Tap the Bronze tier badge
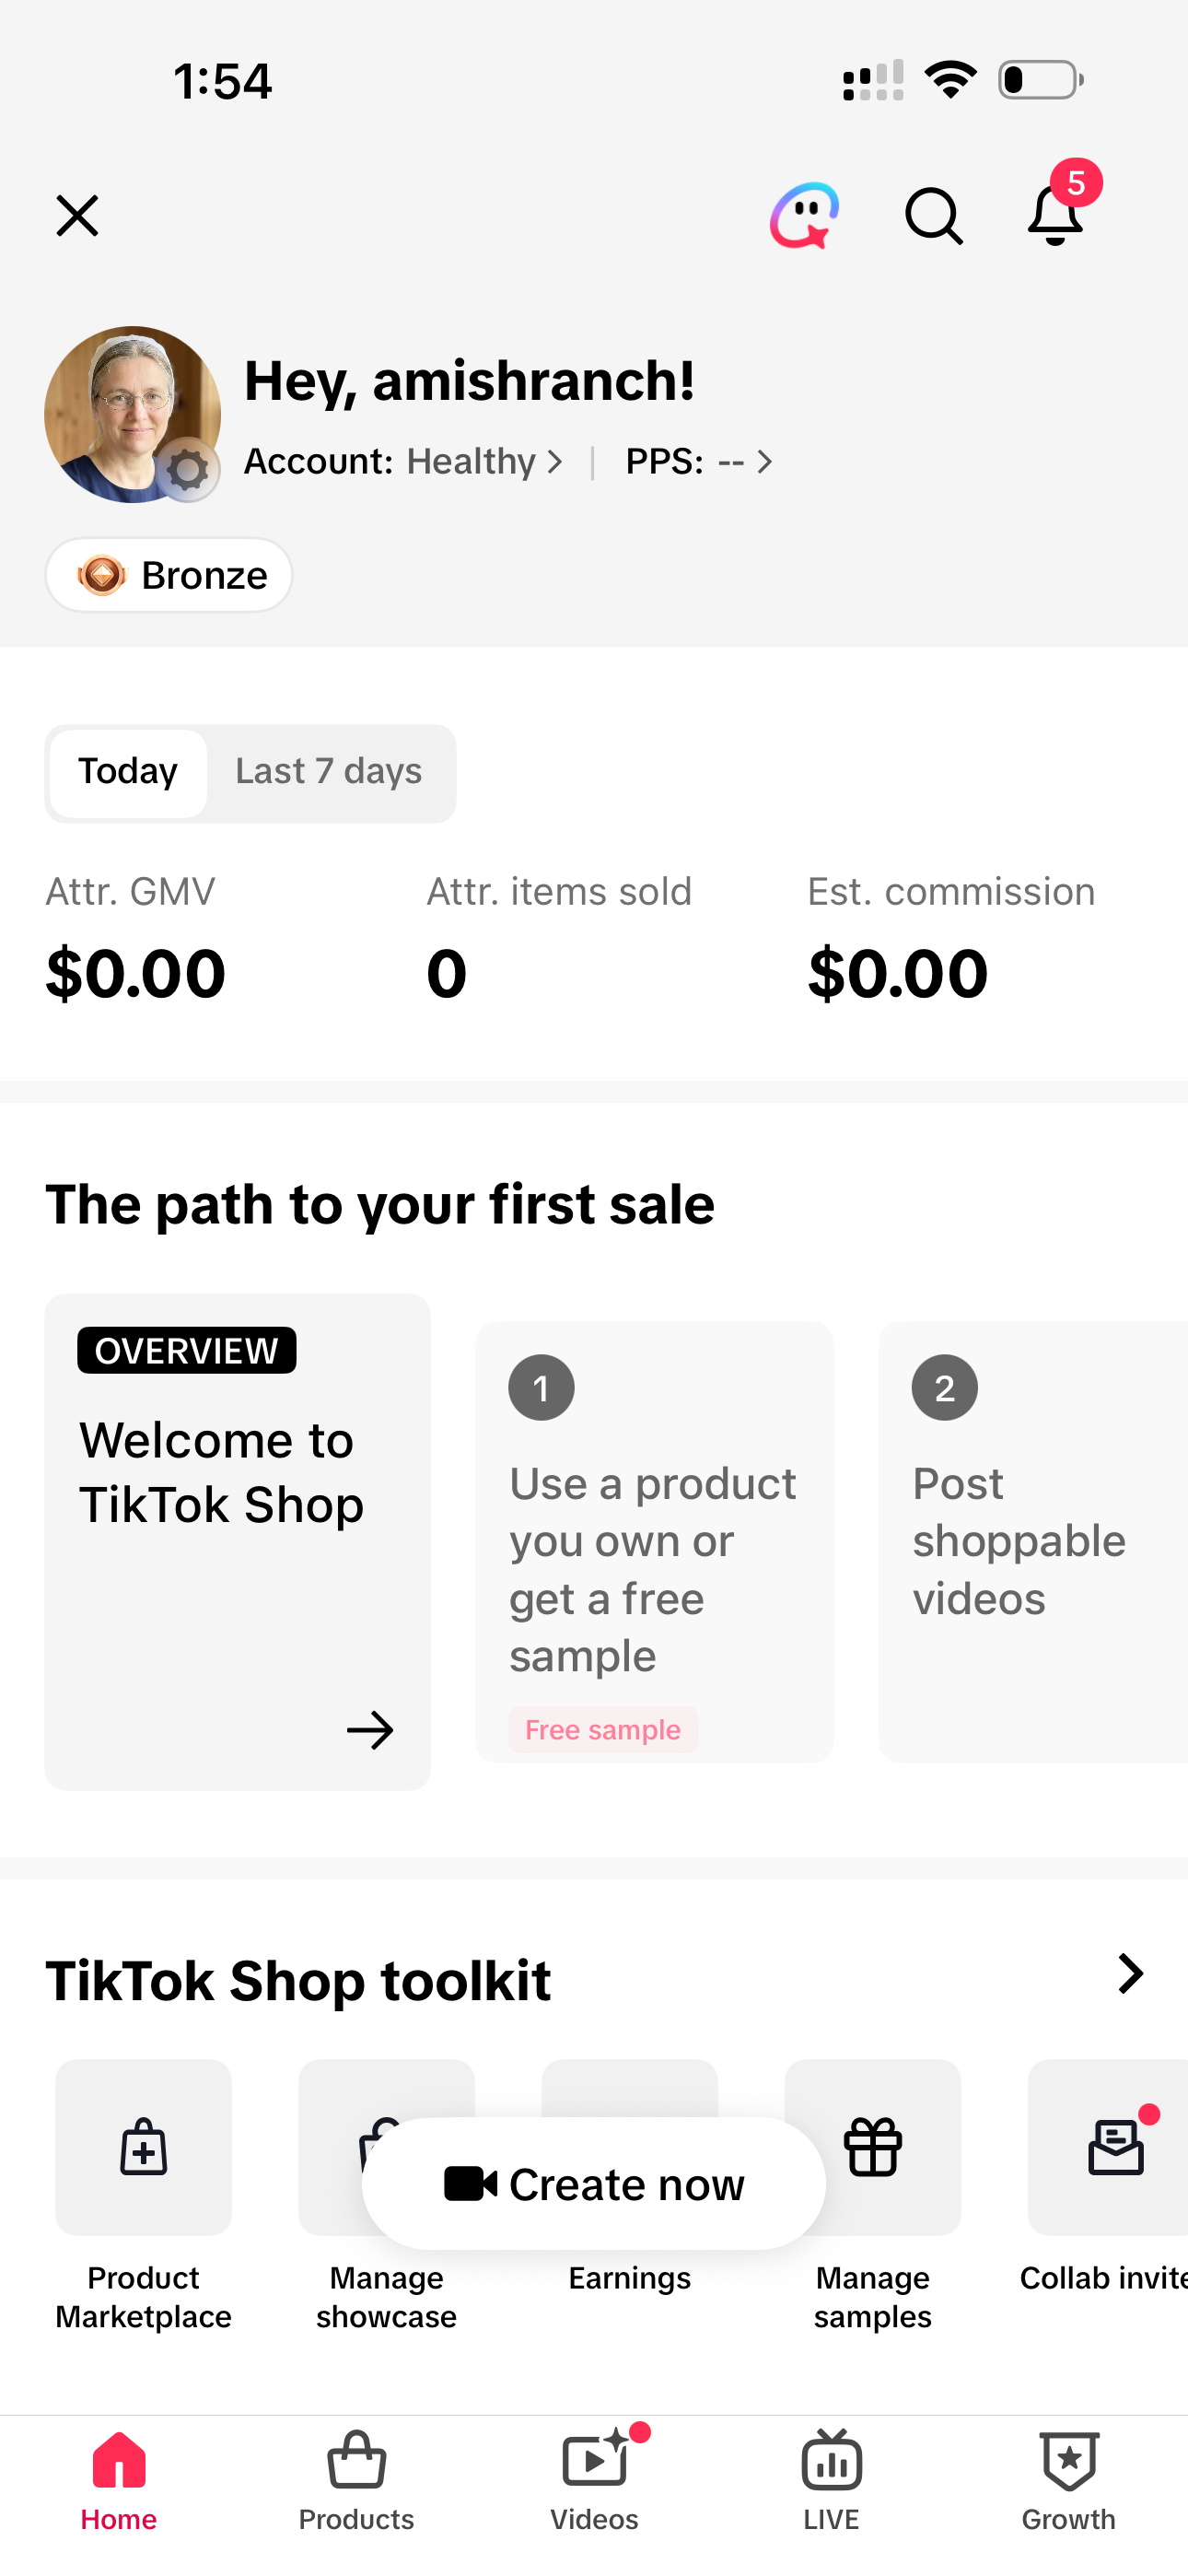1188x2576 pixels. 168,575
